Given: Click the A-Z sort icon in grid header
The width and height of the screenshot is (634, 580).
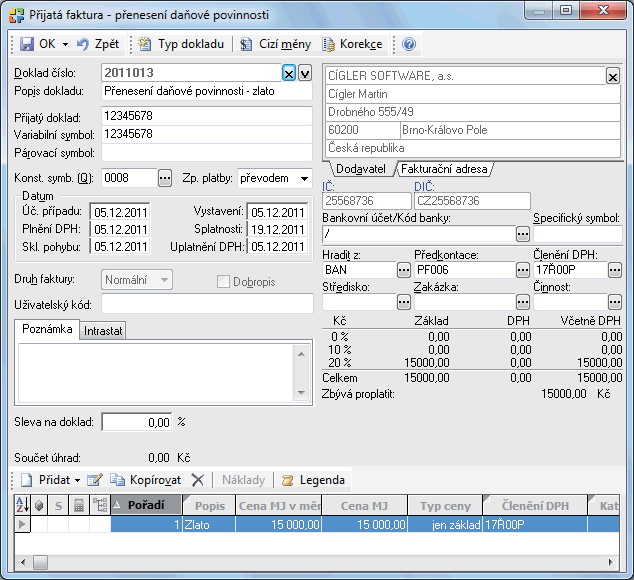Looking at the screenshot, I should point(22,506).
